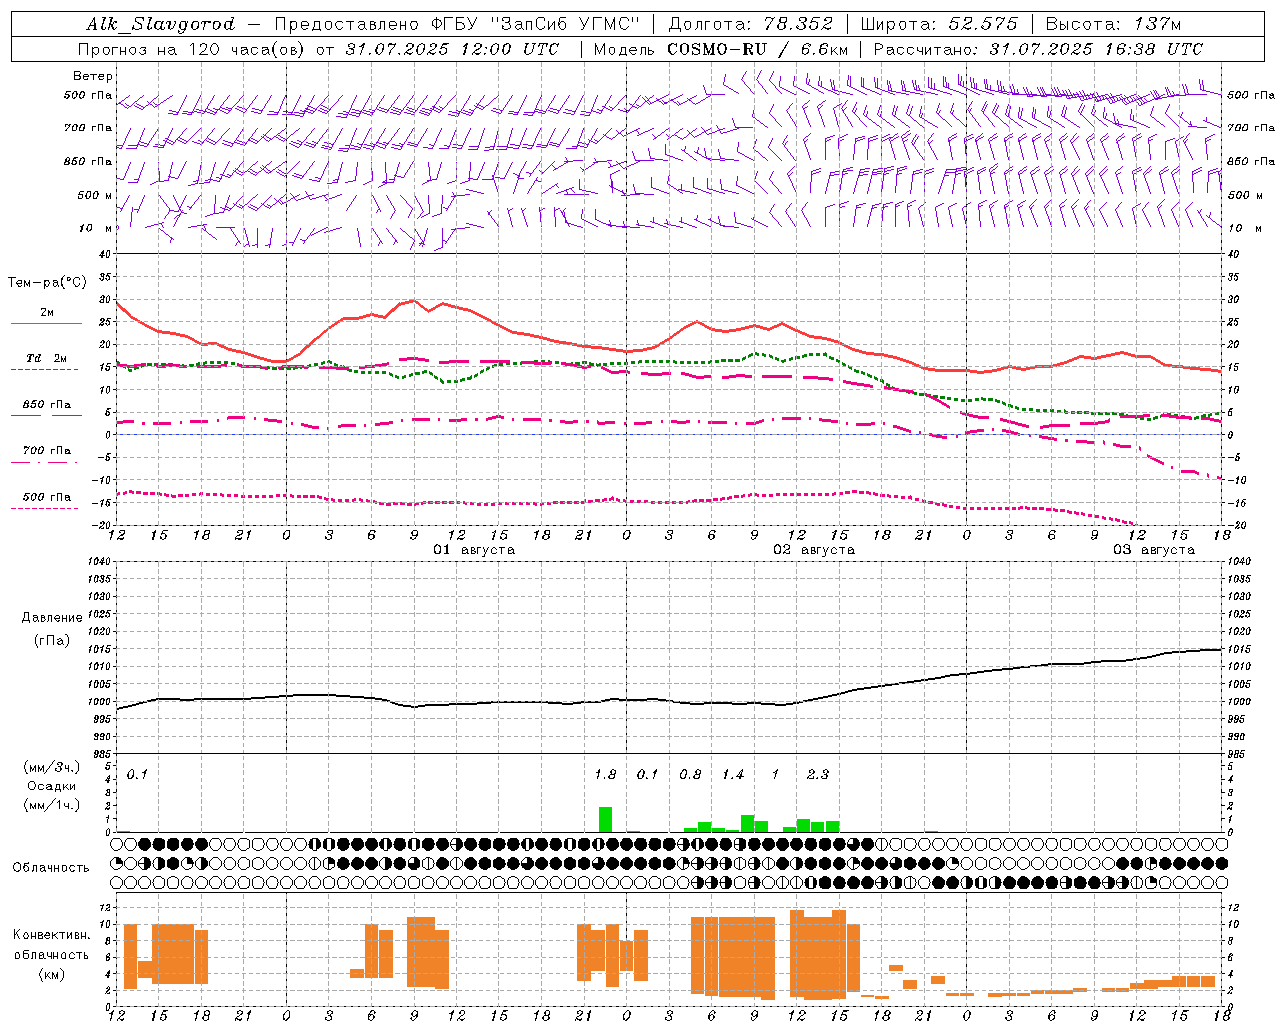
Task: Click the tallest green precipitation bar below 1.8
Action: pos(605,819)
